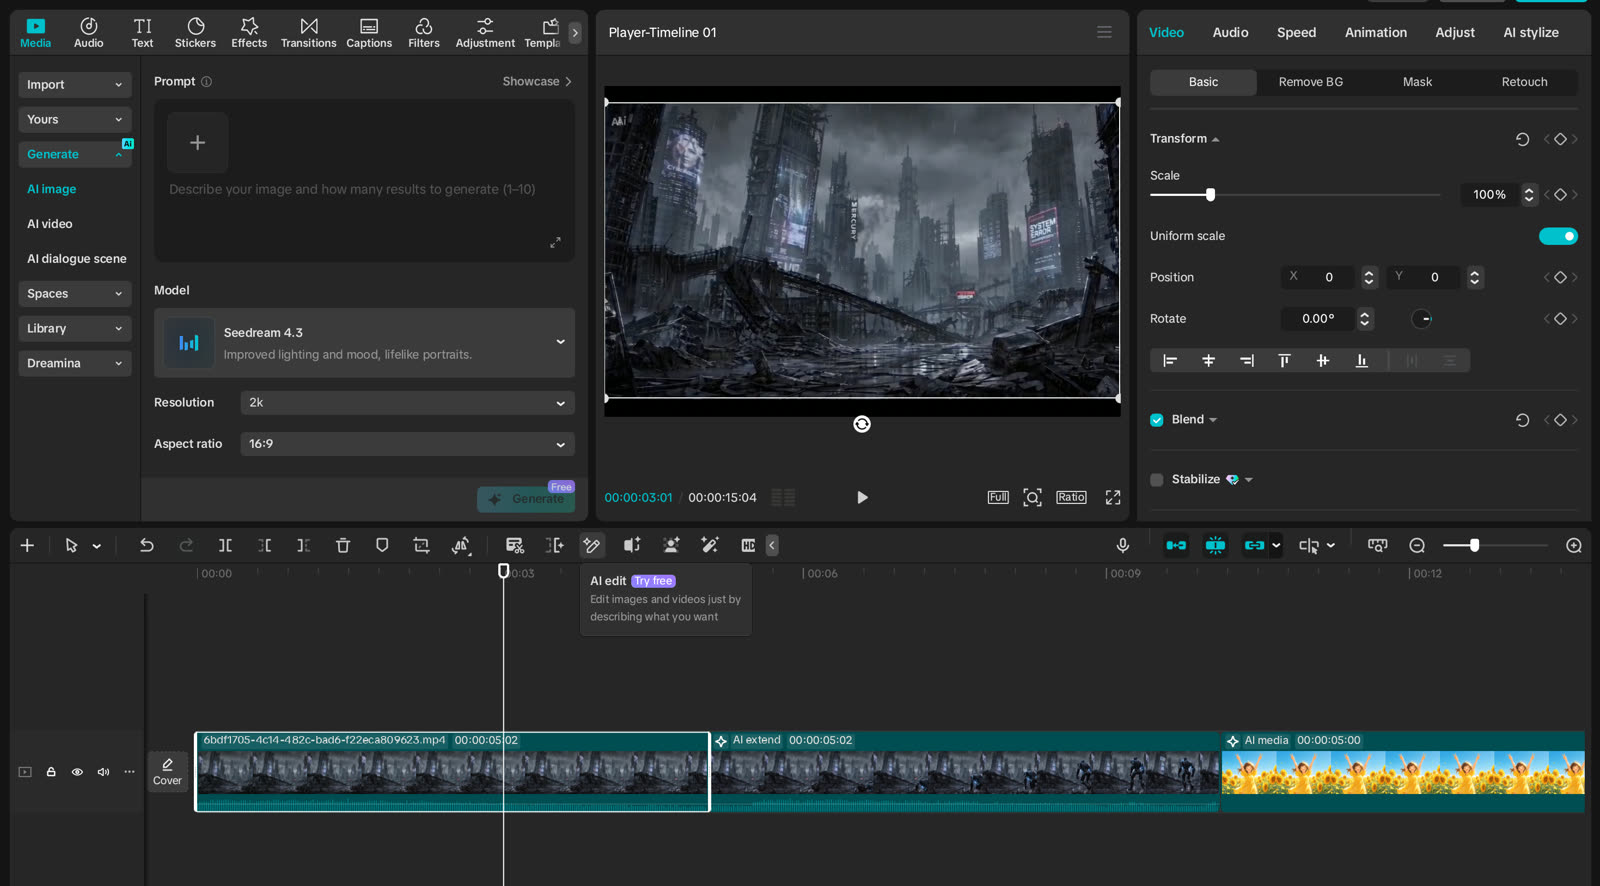This screenshot has width=1600, height=886.
Task: Adjust the Scale slider handle
Action: click(1210, 195)
